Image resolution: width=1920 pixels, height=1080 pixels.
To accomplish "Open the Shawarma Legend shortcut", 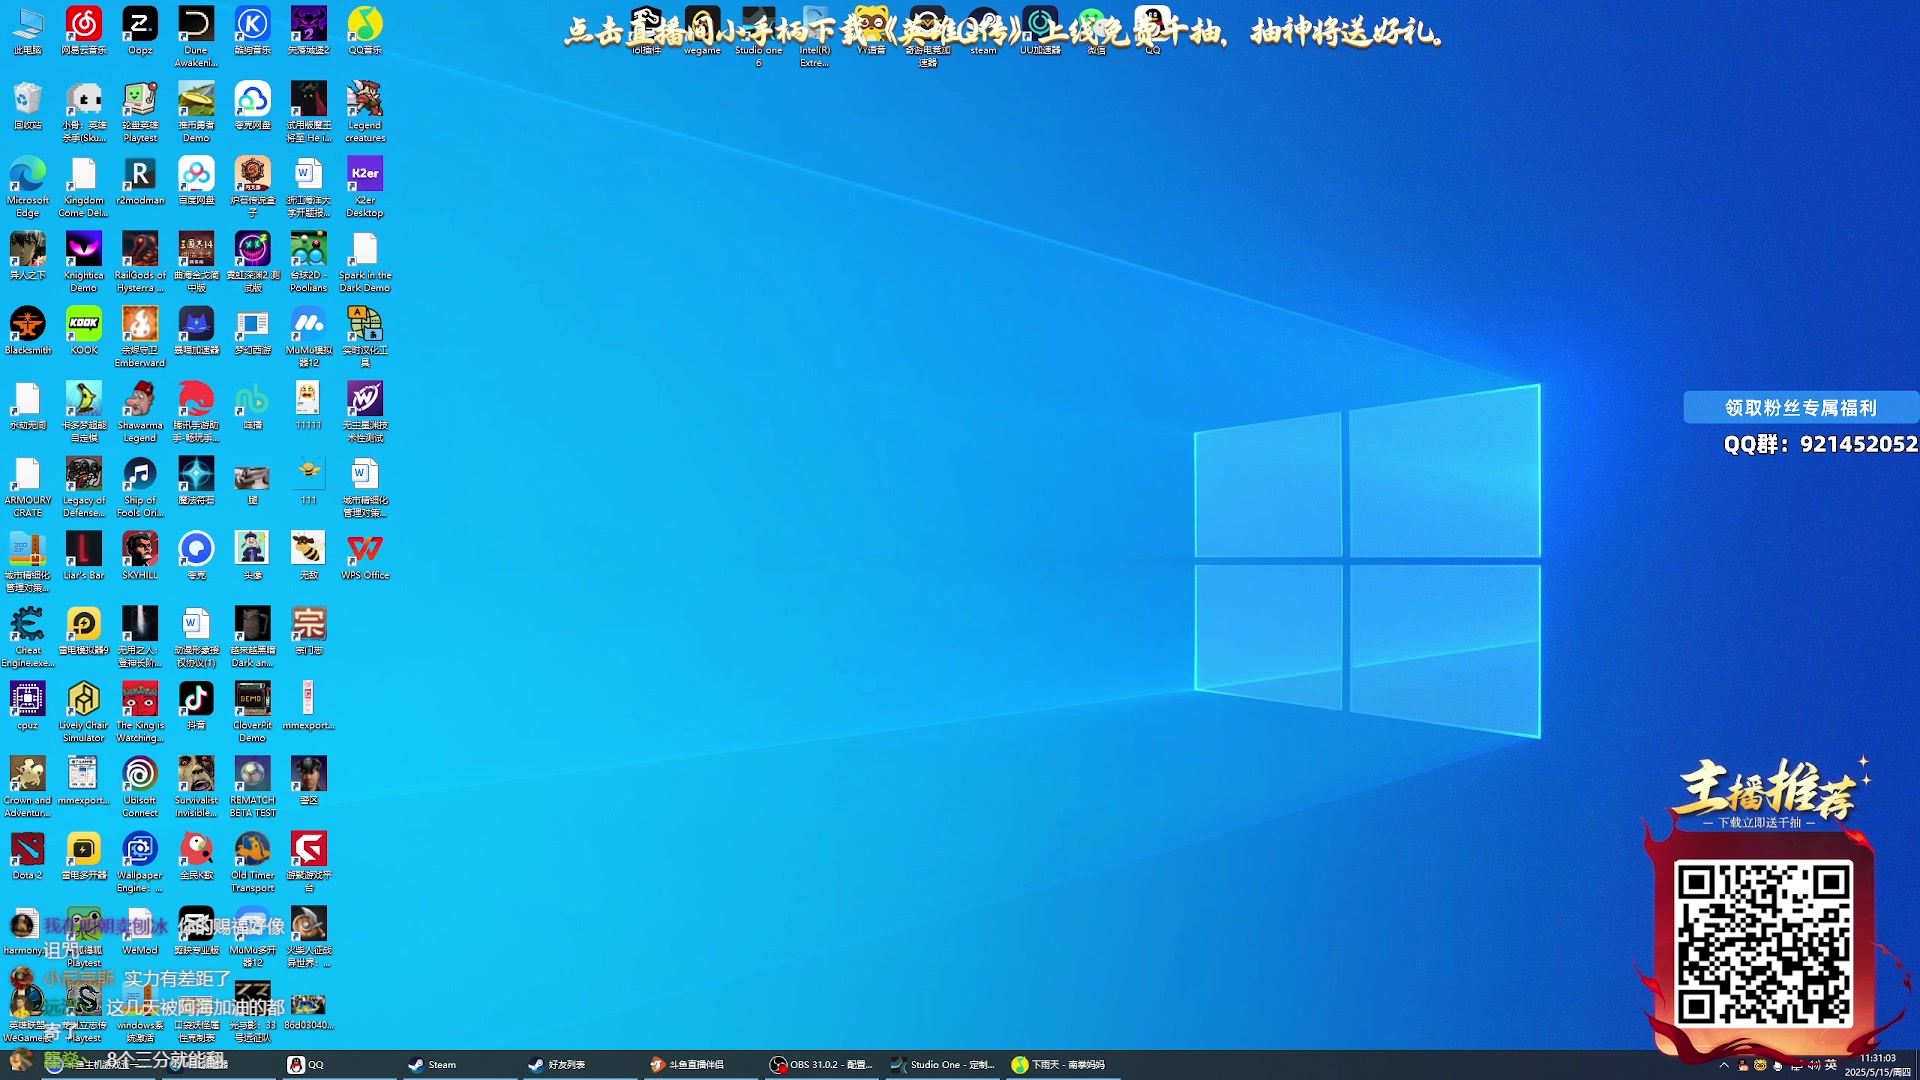I will pyautogui.click(x=140, y=412).
